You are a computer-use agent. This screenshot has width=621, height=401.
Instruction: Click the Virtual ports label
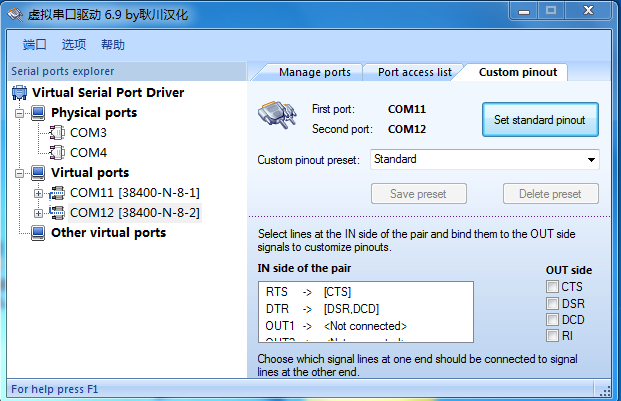coord(90,173)
